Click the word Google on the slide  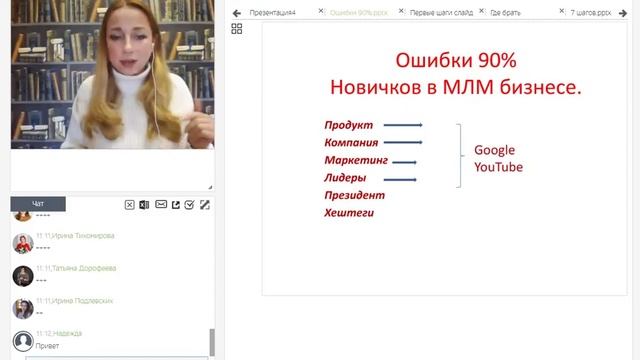(x=494, y=150)
